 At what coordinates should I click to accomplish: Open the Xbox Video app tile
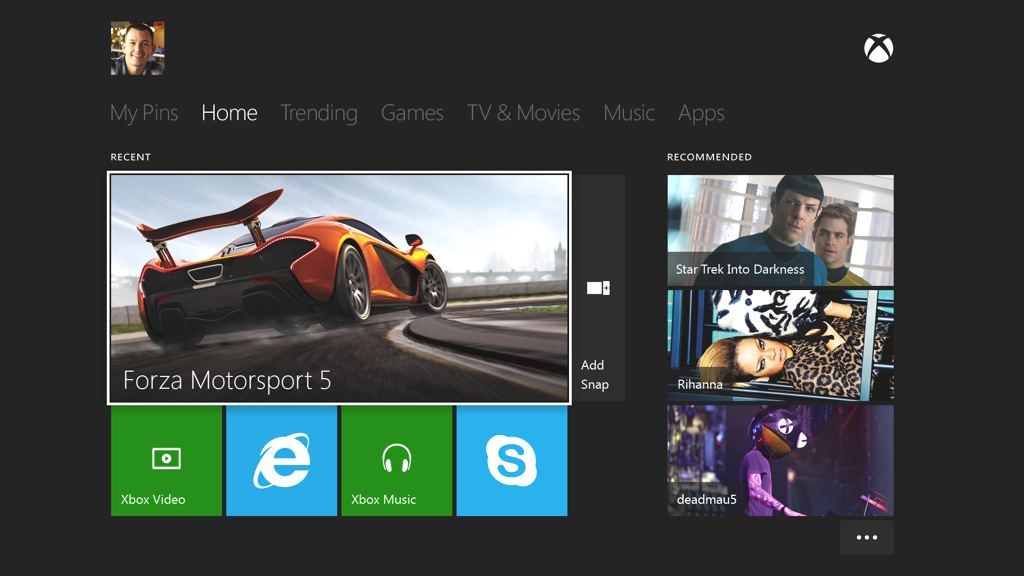[x=166, y=461]
